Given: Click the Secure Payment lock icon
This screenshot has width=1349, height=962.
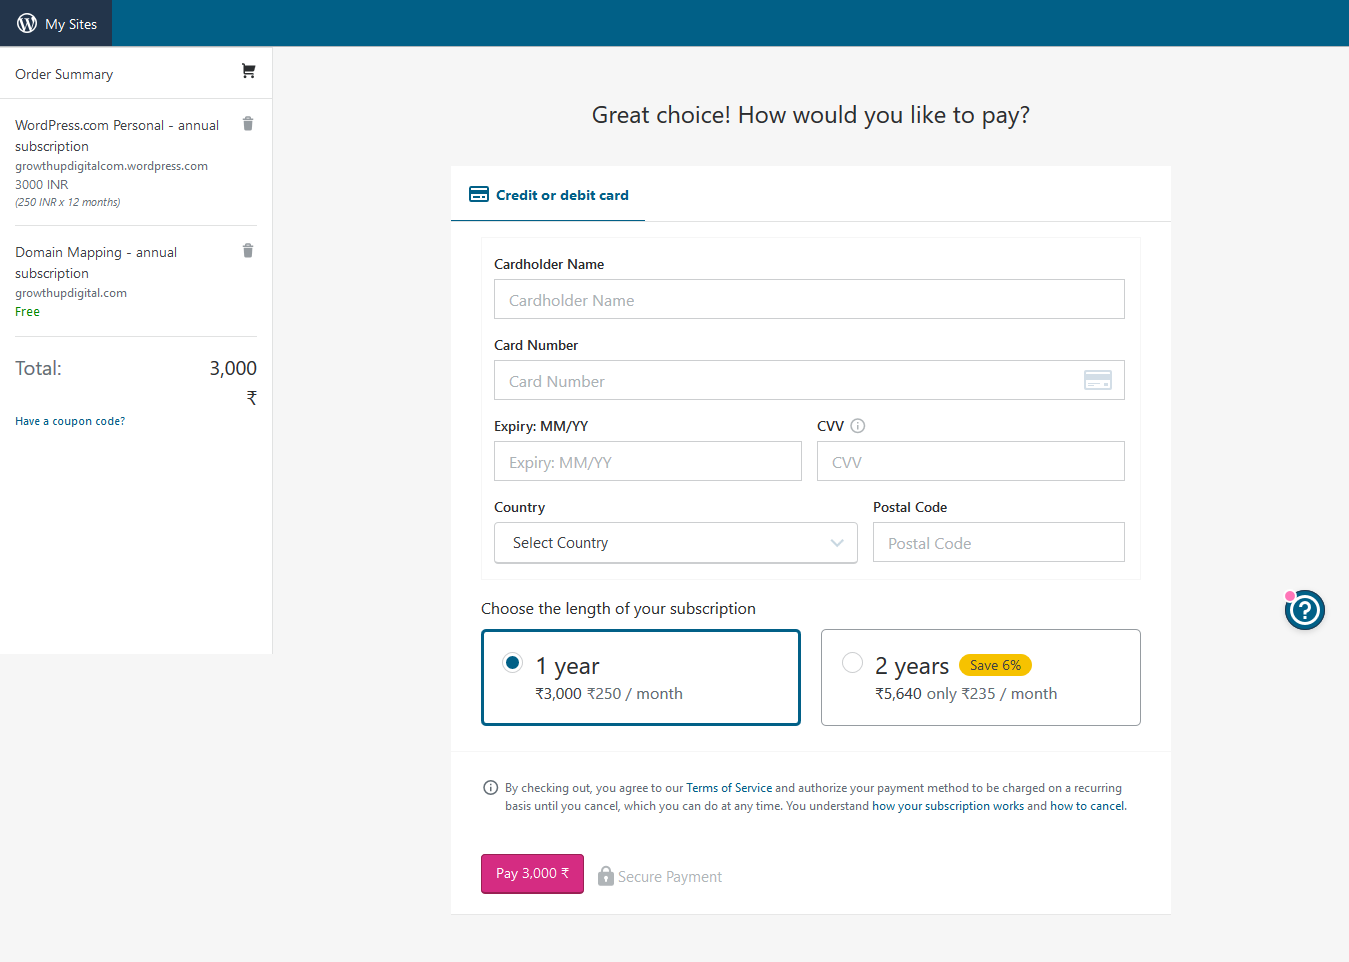Looking at the screenshot, I should pos(606,876).
